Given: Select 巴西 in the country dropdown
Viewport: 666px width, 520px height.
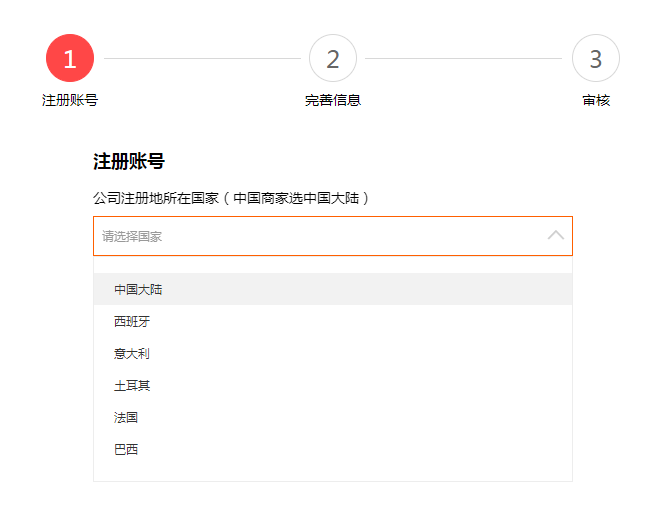Looking at the screenshot, I should click(x=126, y=449).
